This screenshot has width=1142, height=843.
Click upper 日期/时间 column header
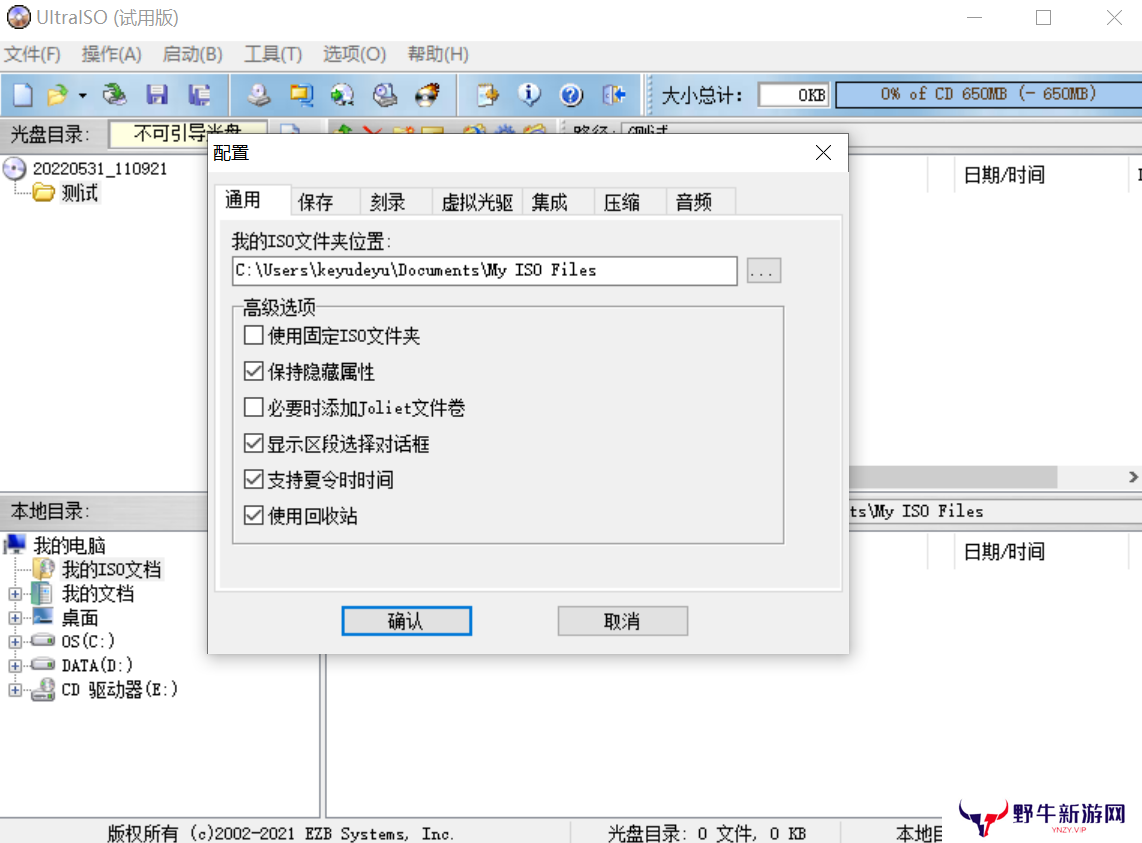tap(1004, 175)
